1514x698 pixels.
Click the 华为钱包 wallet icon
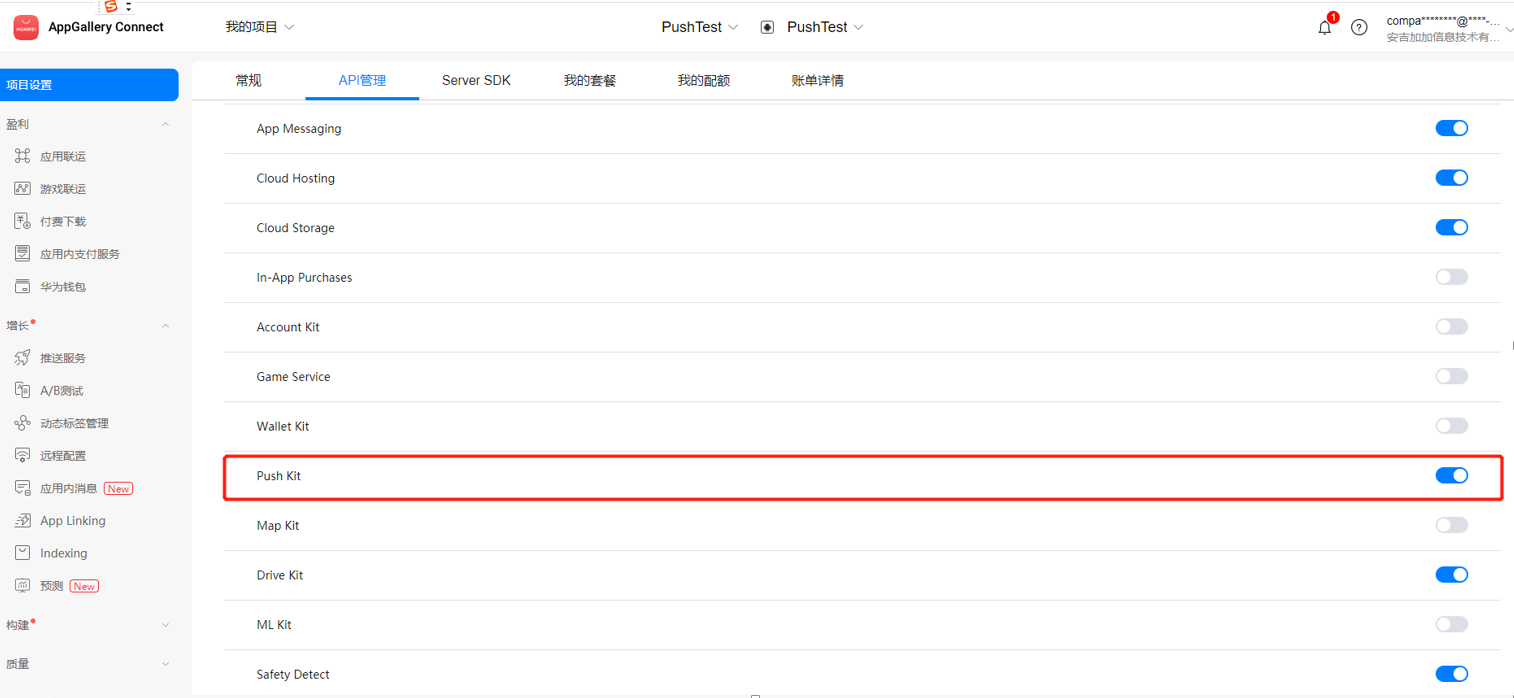tap(22, 287)
